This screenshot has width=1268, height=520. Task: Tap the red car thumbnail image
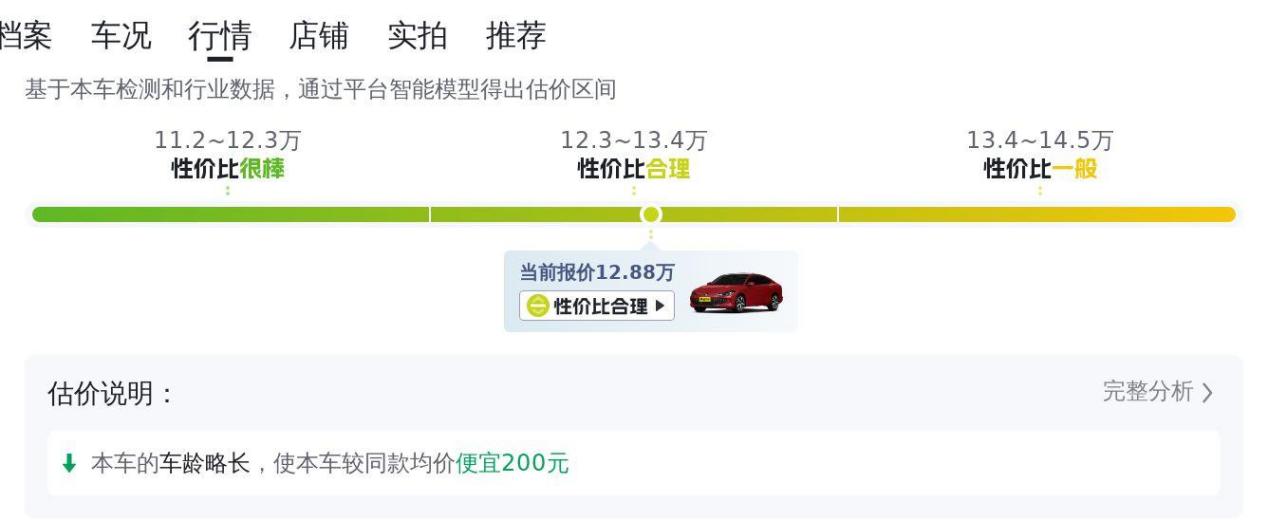pos(736,291)
